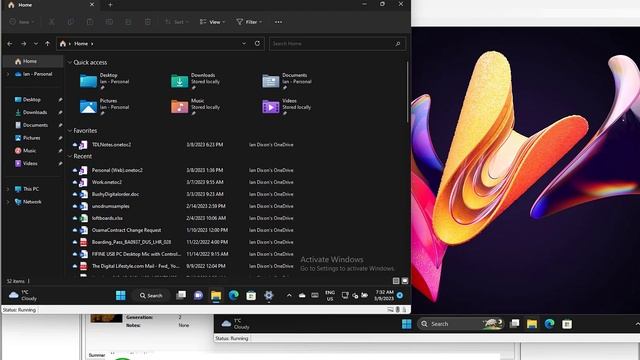Click the Share icon in the toolbar
This screenshot has width=640, height=360.
(x=128, y=22)
